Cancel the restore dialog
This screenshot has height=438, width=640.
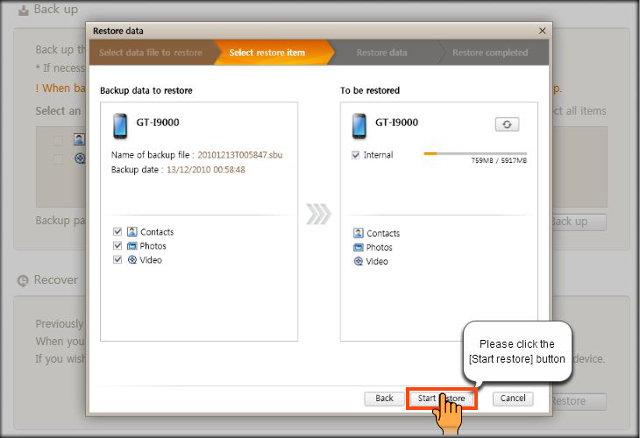pos(512,398)
